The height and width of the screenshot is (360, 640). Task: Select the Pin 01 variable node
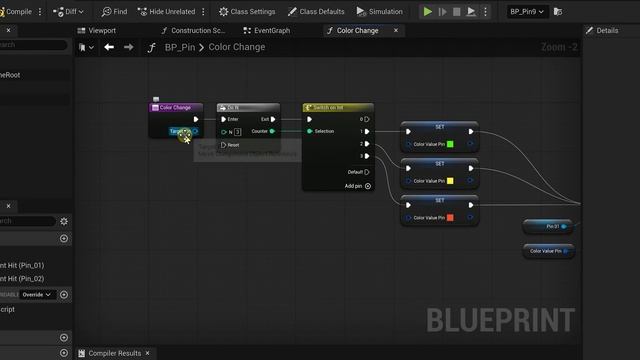[548, 227]
